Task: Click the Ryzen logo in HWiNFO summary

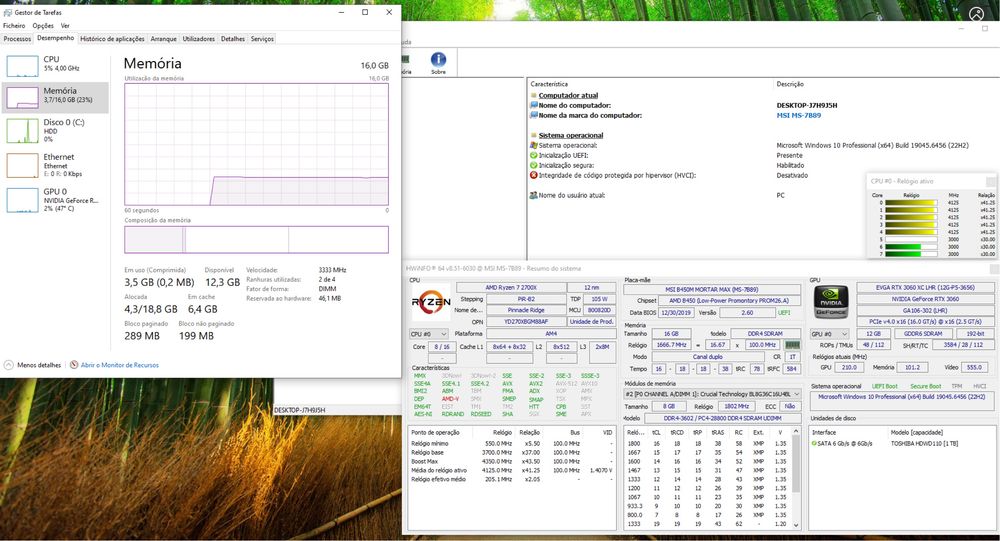Action: tap(430, 302)
